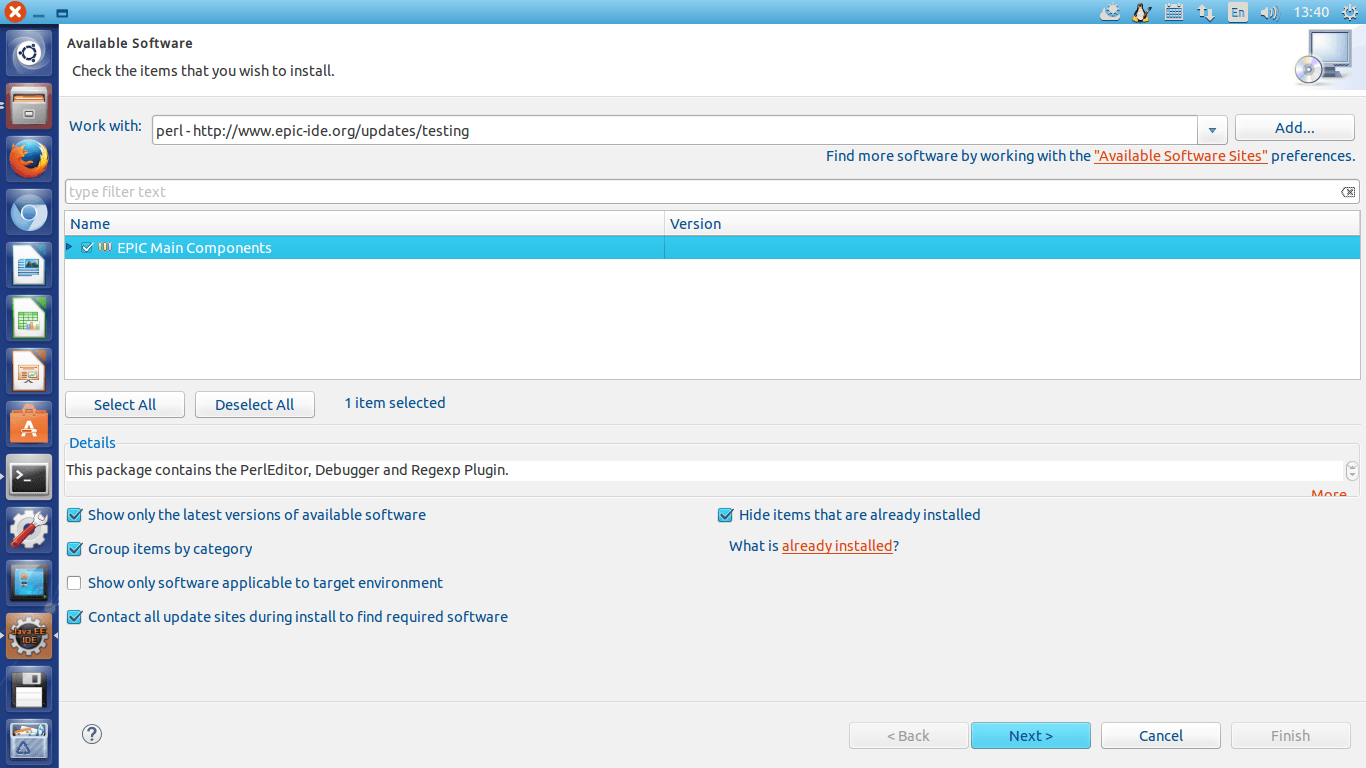Image resolution: width=1366 pixels, height=768 pixels.
Task: Open the already installed link
Action: point(837,545)
